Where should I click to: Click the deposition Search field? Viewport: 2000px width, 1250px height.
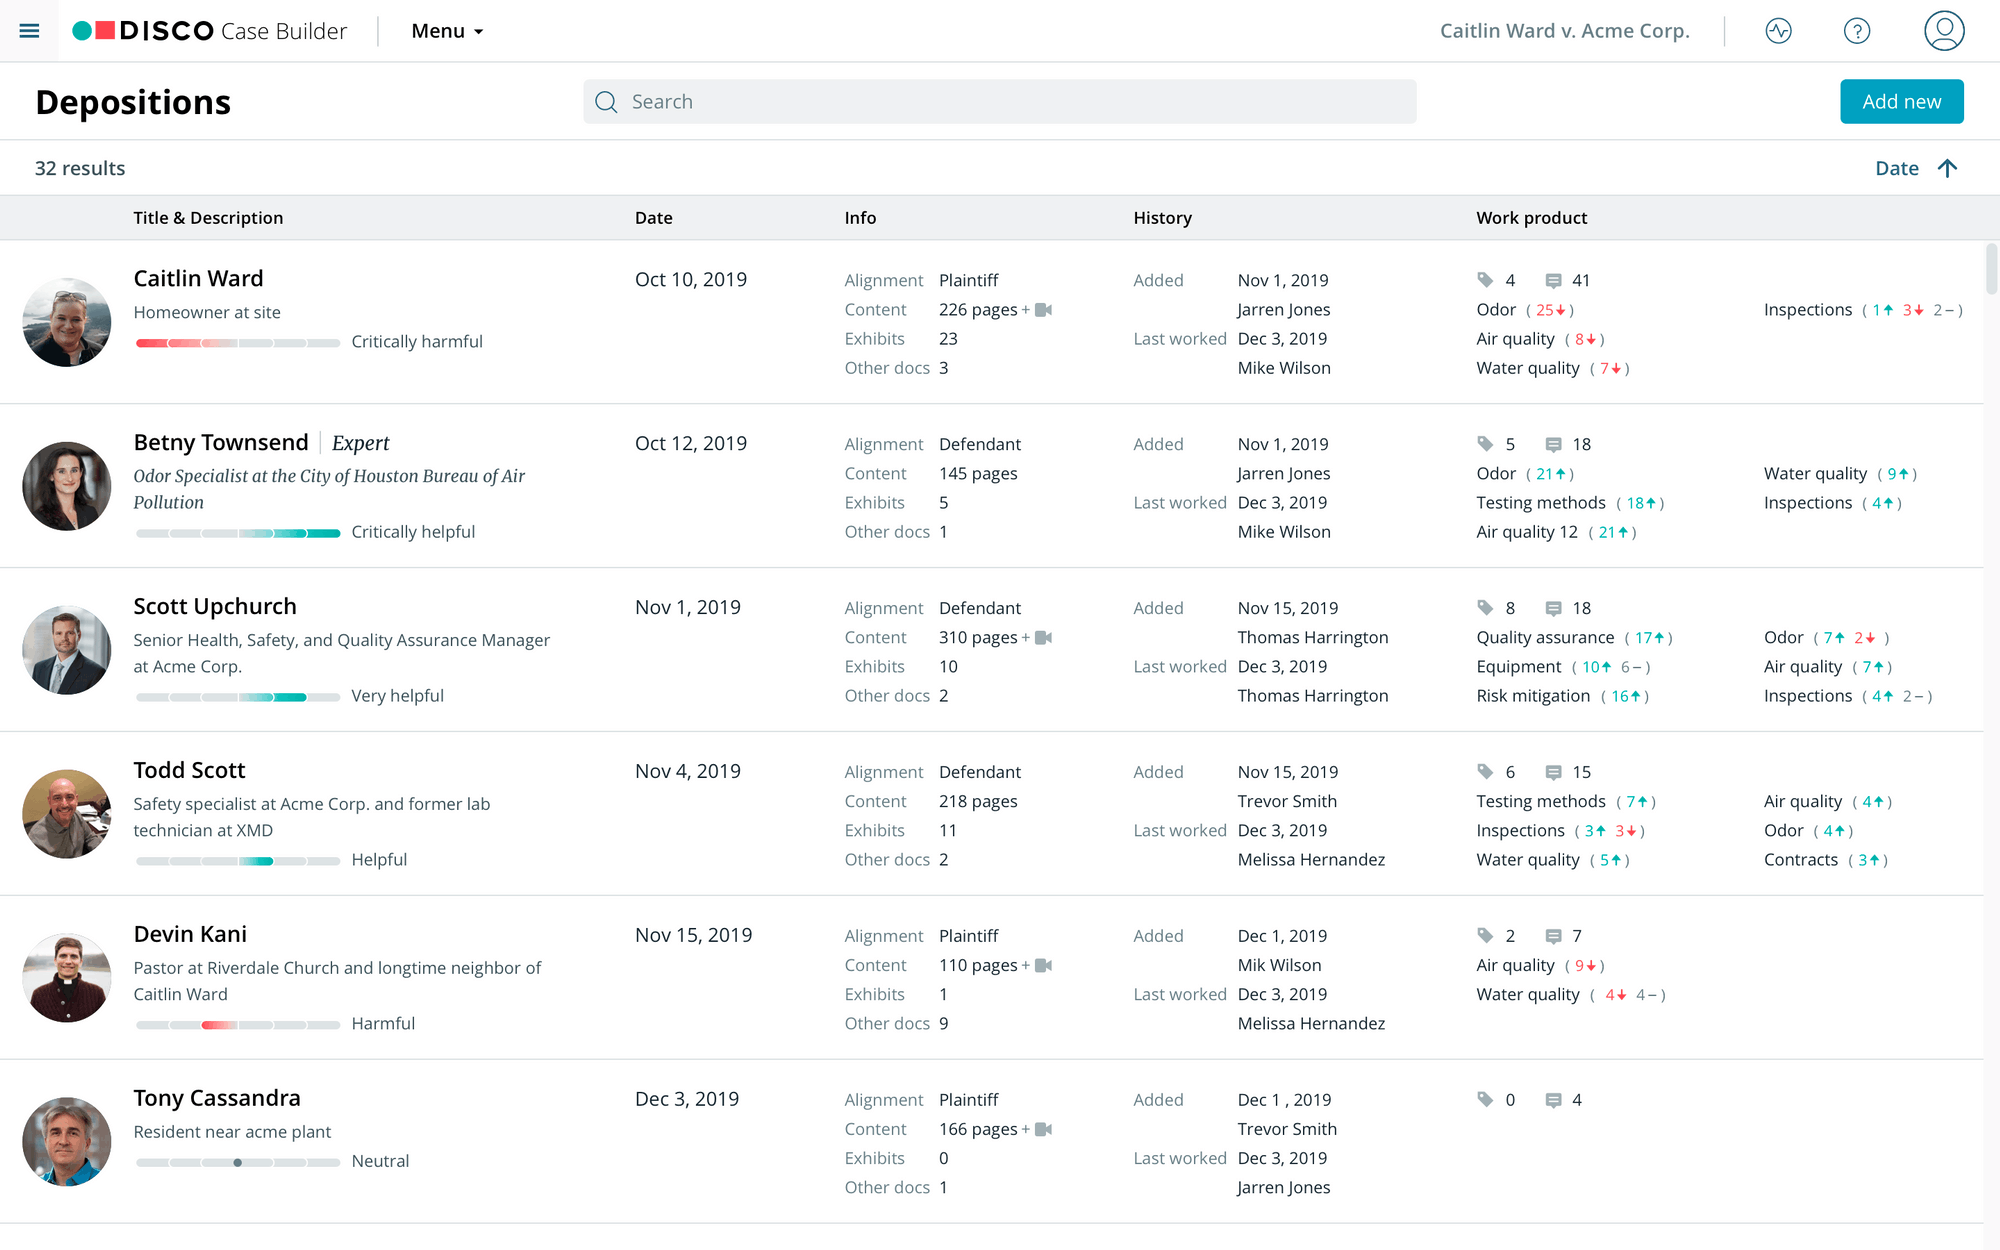(1000, 102)
